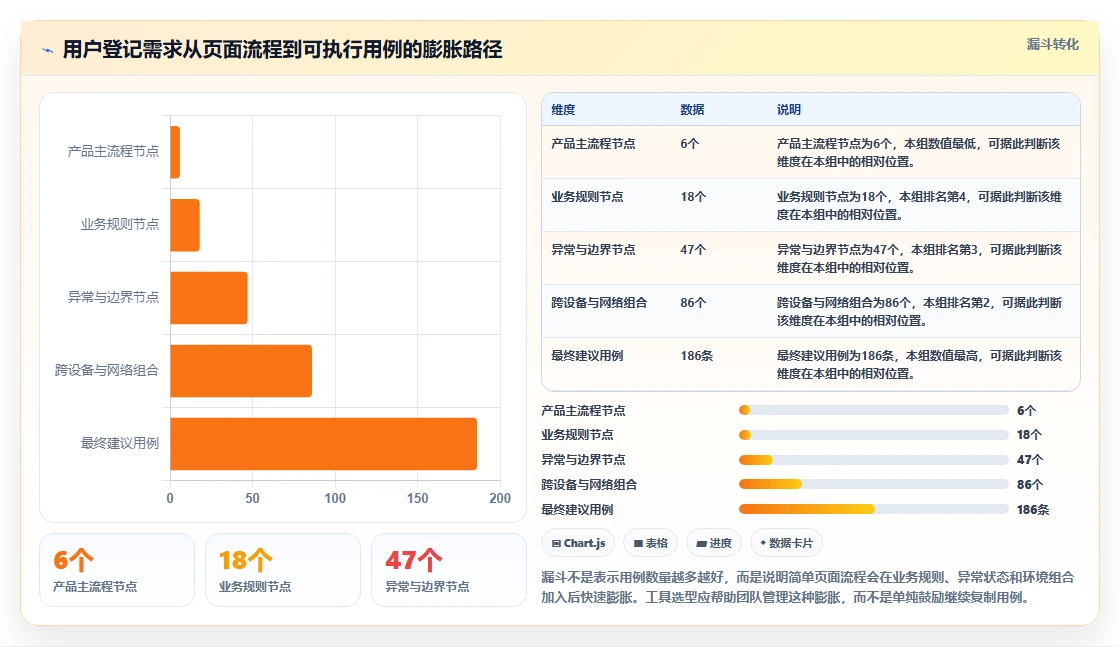Click the 跨设备与网络组合 label on the chart axis
1120x647 pixels.
click(106, 370)
